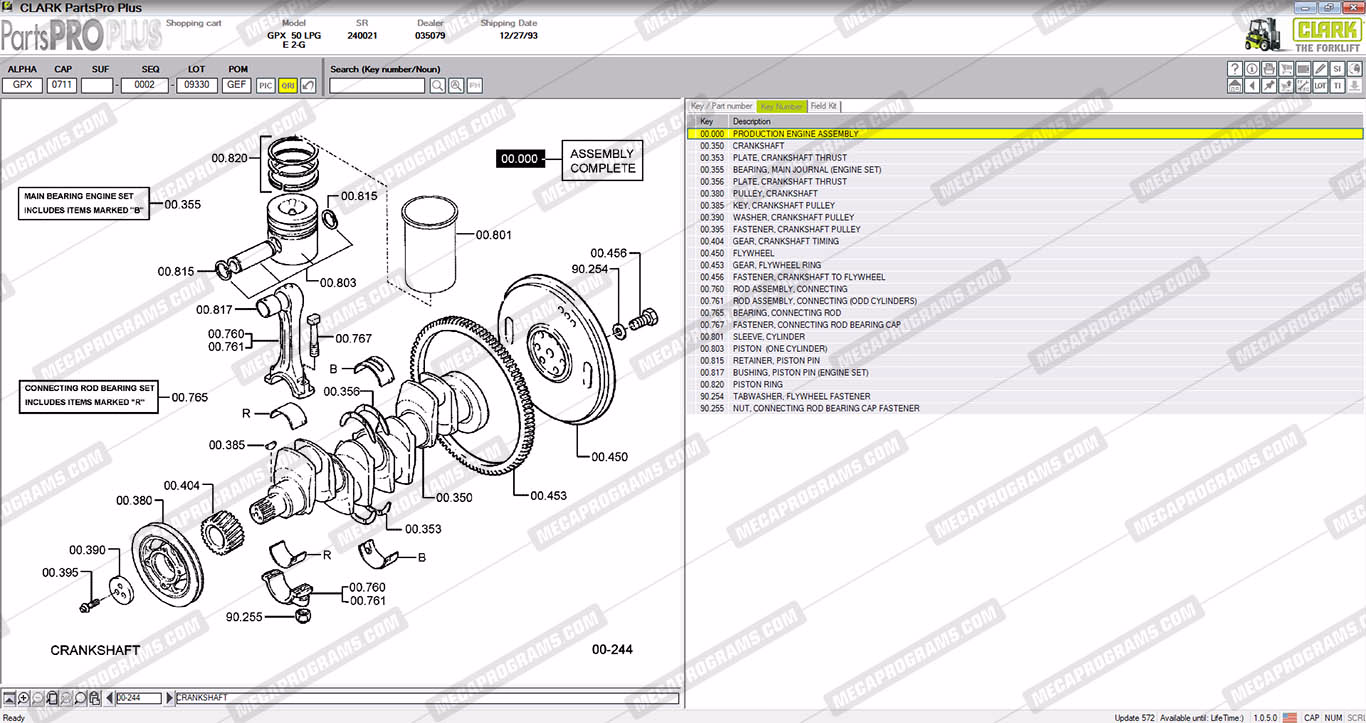Select the FASTENER, CRANKSHAFT TO FLYWHEEL row
This screenshot has height=723, width=1366.
1025,277
